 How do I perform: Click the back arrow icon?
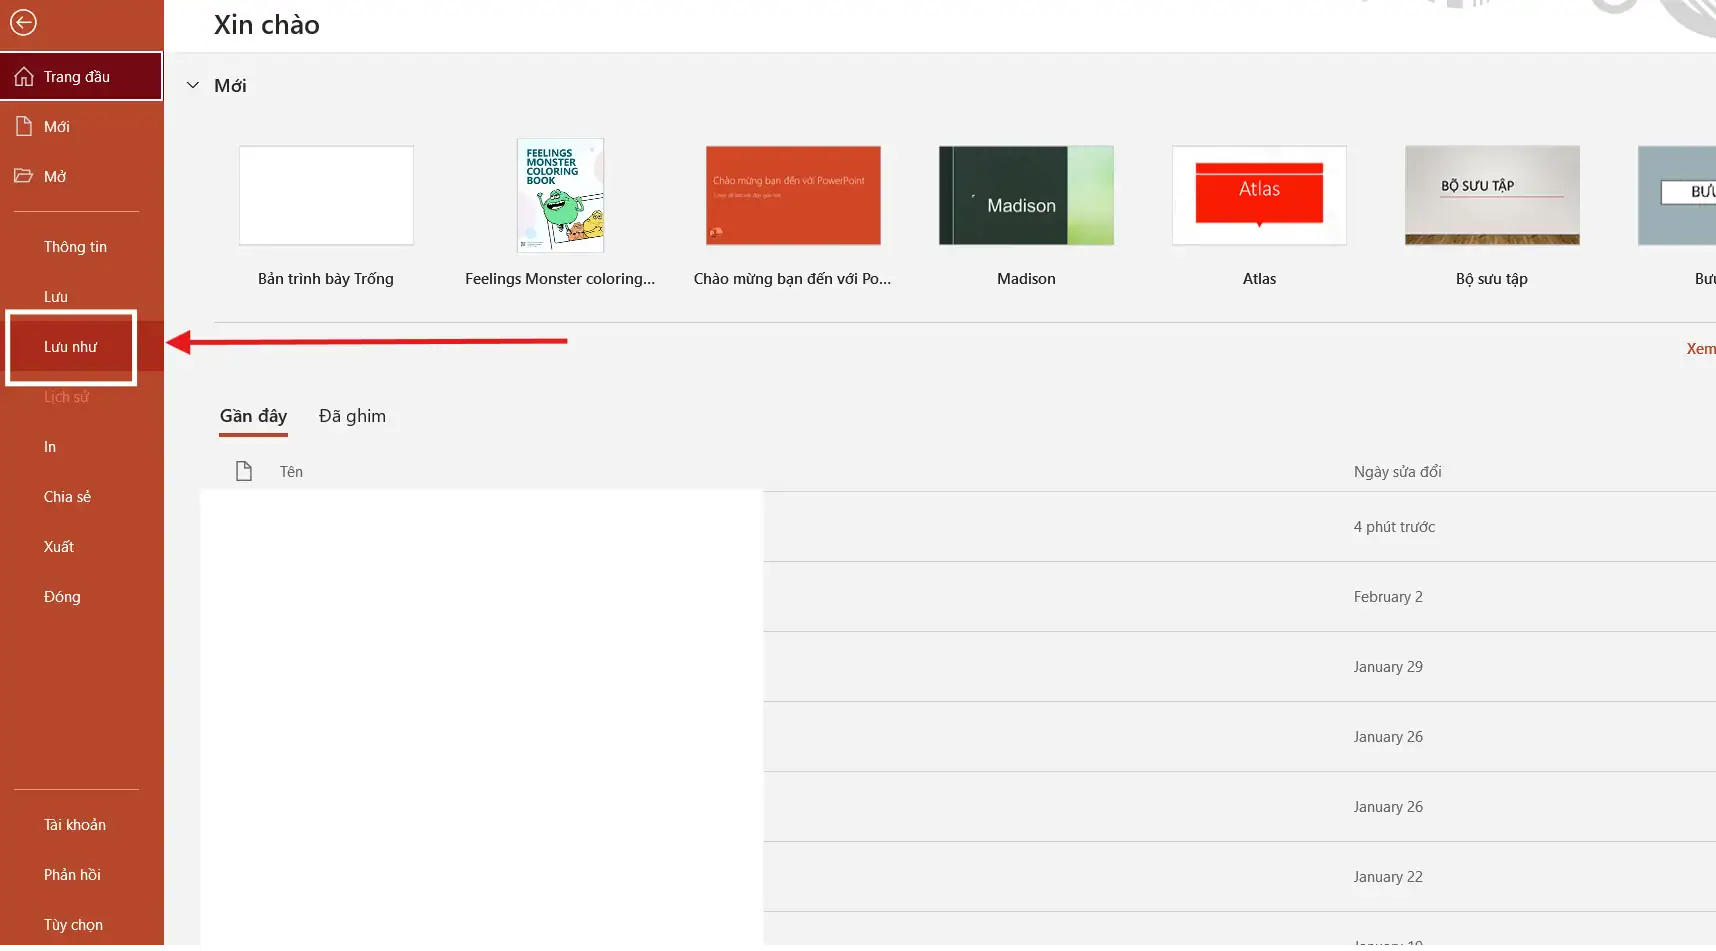pos(23,22)
